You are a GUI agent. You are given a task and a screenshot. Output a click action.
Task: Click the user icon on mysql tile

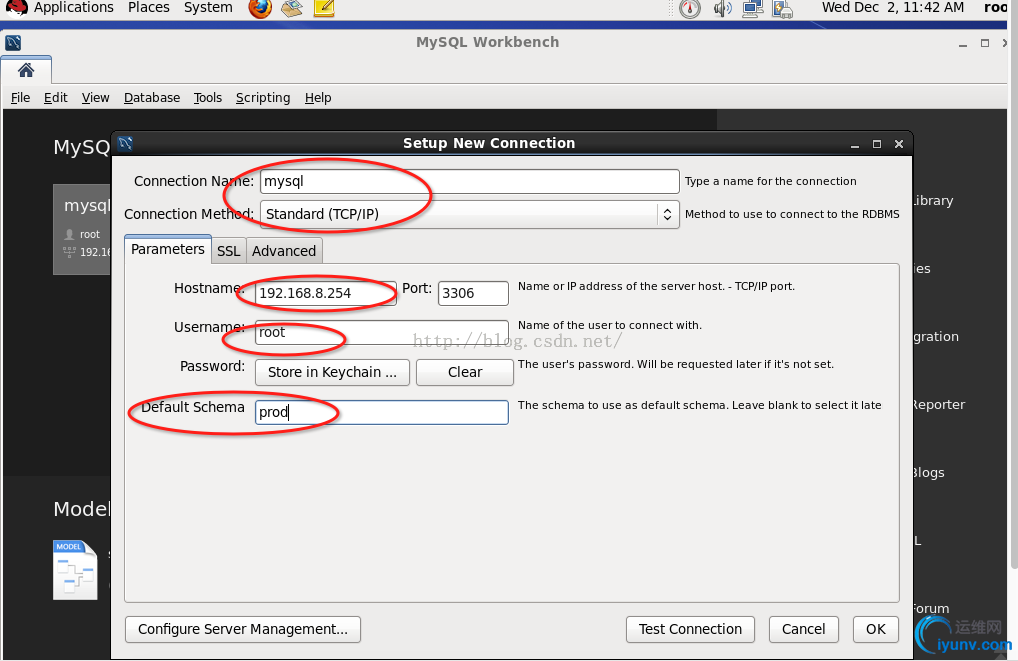pyautogui.click(x=69, y=234)
